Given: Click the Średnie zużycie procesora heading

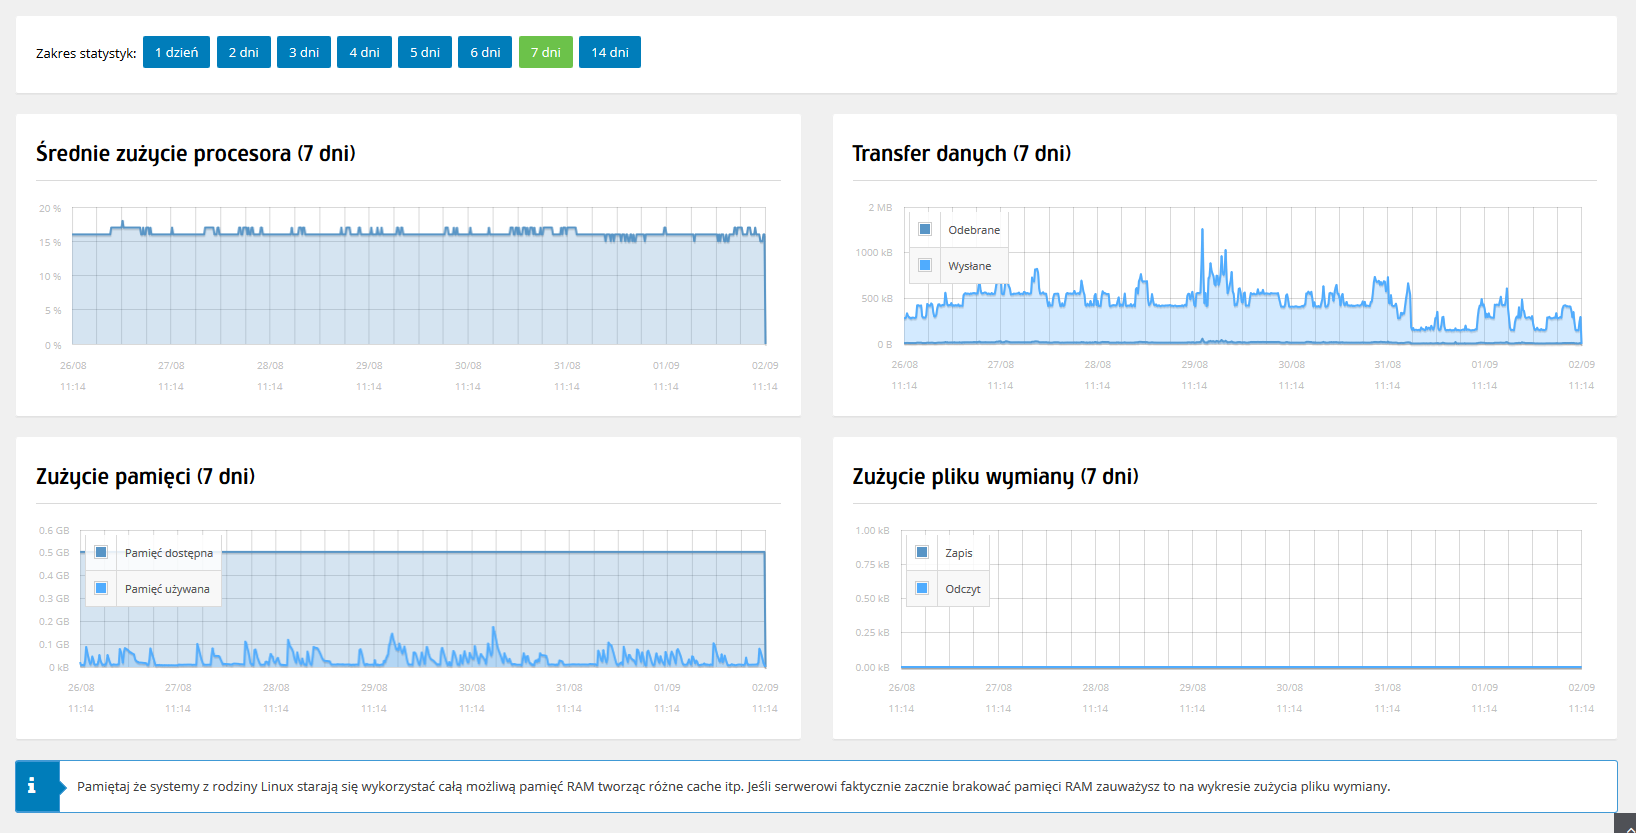Looking at the screenshot, I should point(196,153).
